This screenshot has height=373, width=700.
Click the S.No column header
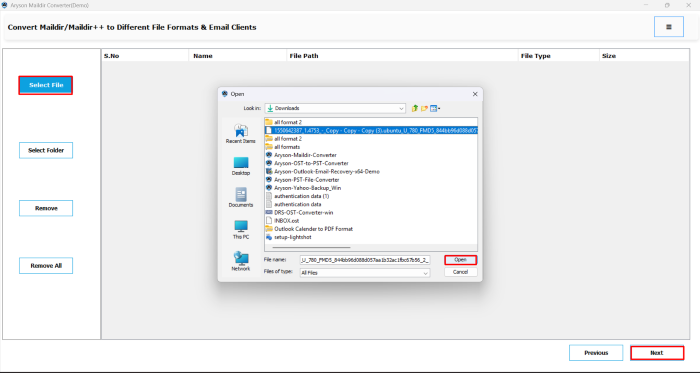145,56
